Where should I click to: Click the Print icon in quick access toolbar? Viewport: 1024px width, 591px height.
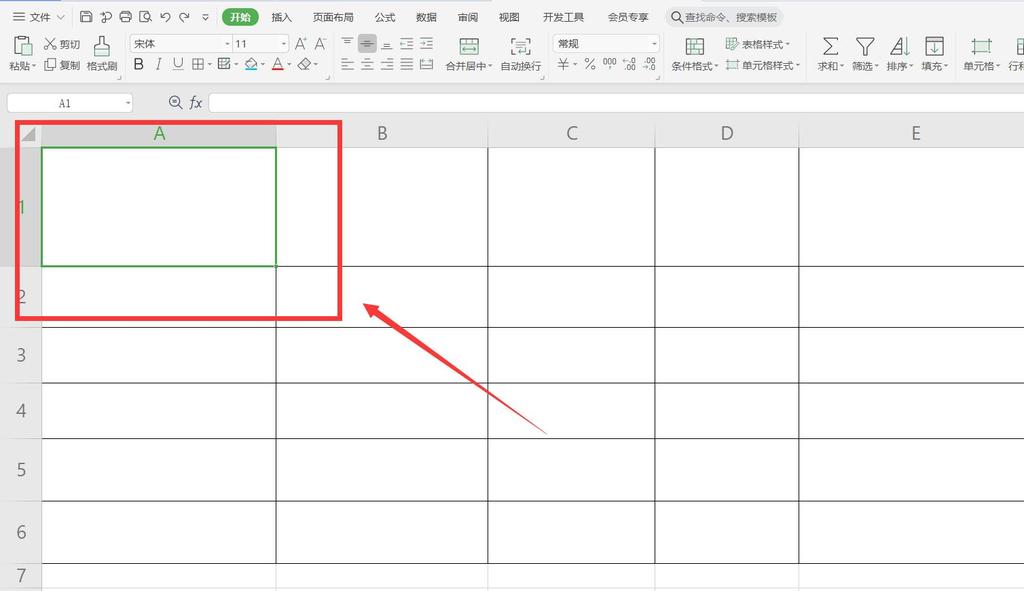125,17
